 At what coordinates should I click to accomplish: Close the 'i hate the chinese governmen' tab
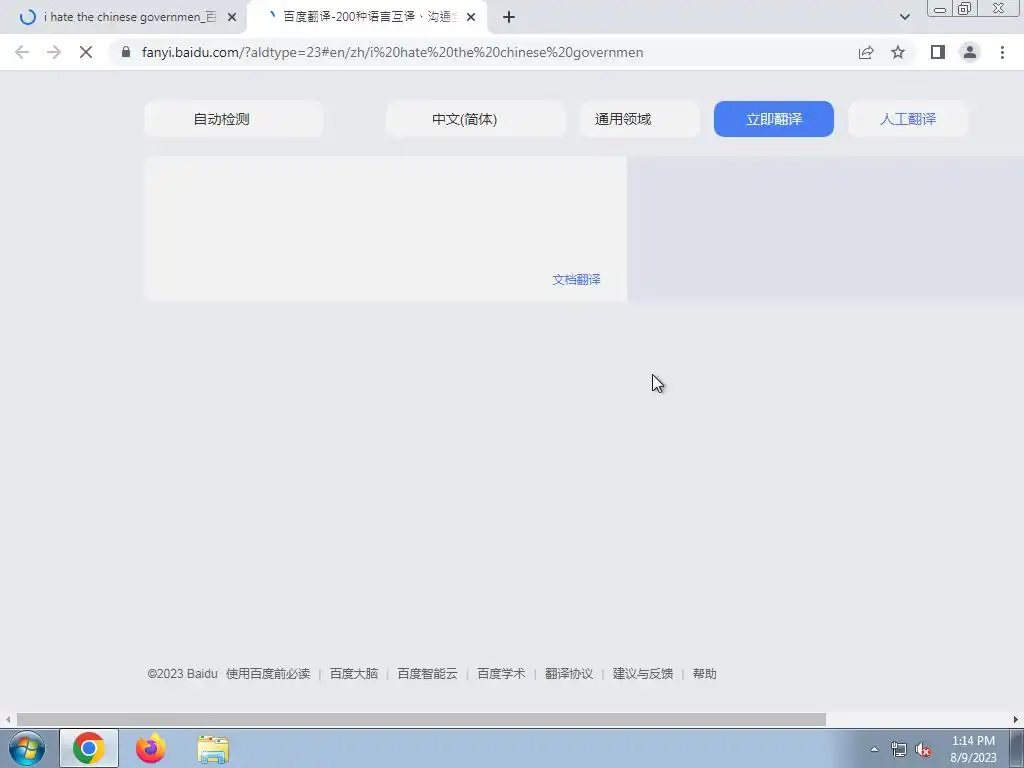tap(232, 17)
